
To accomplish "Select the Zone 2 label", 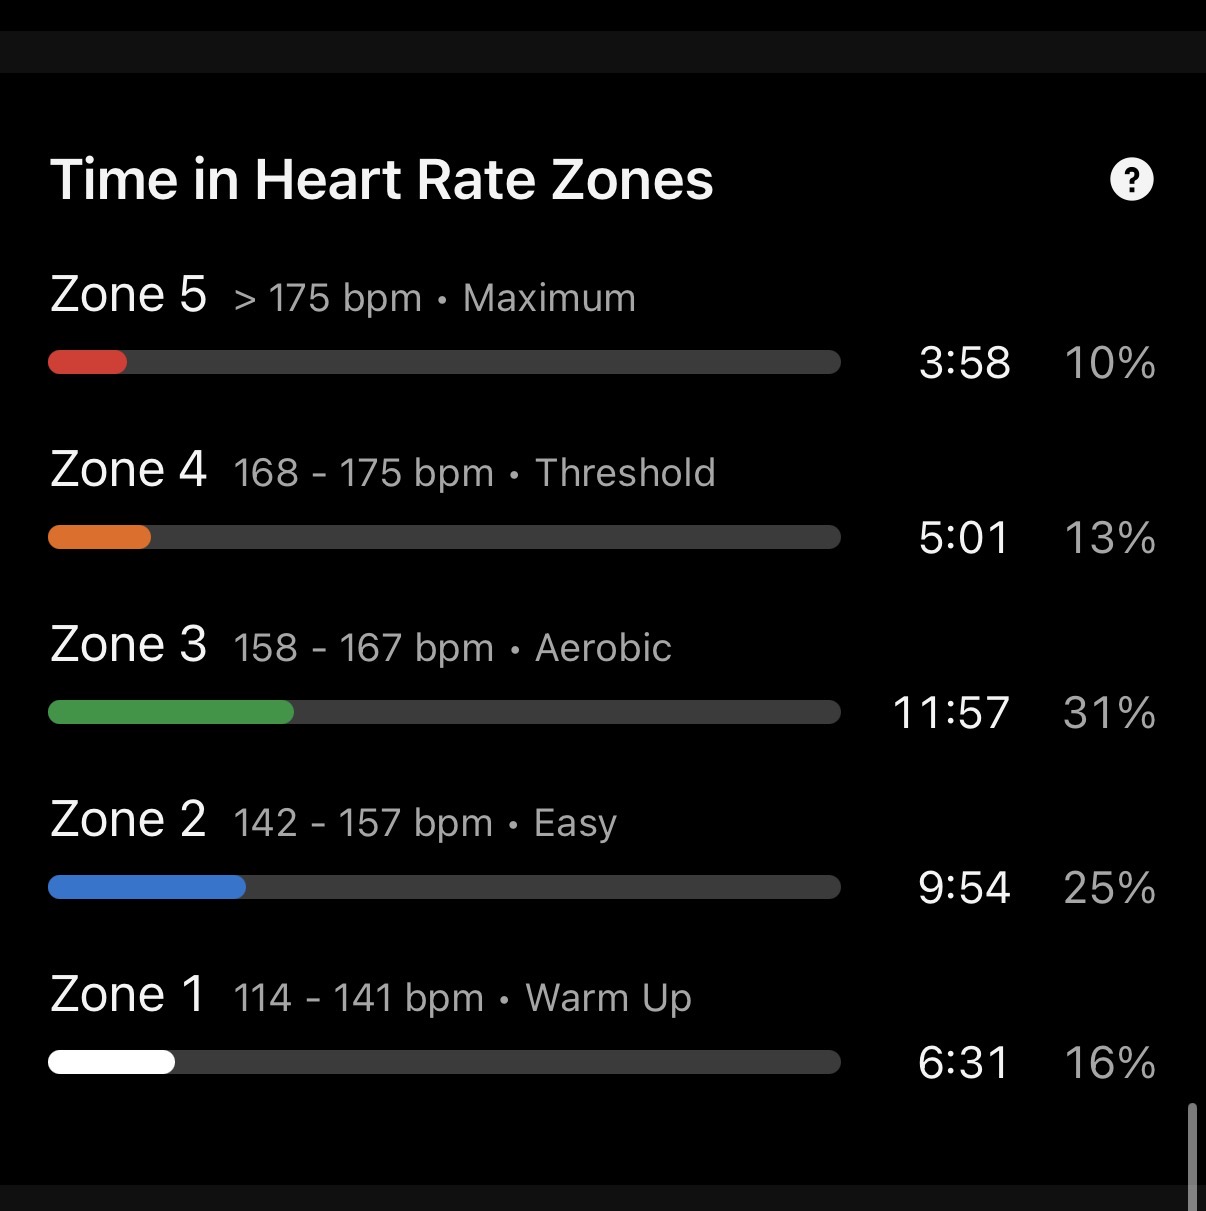I will coord(128,820).
